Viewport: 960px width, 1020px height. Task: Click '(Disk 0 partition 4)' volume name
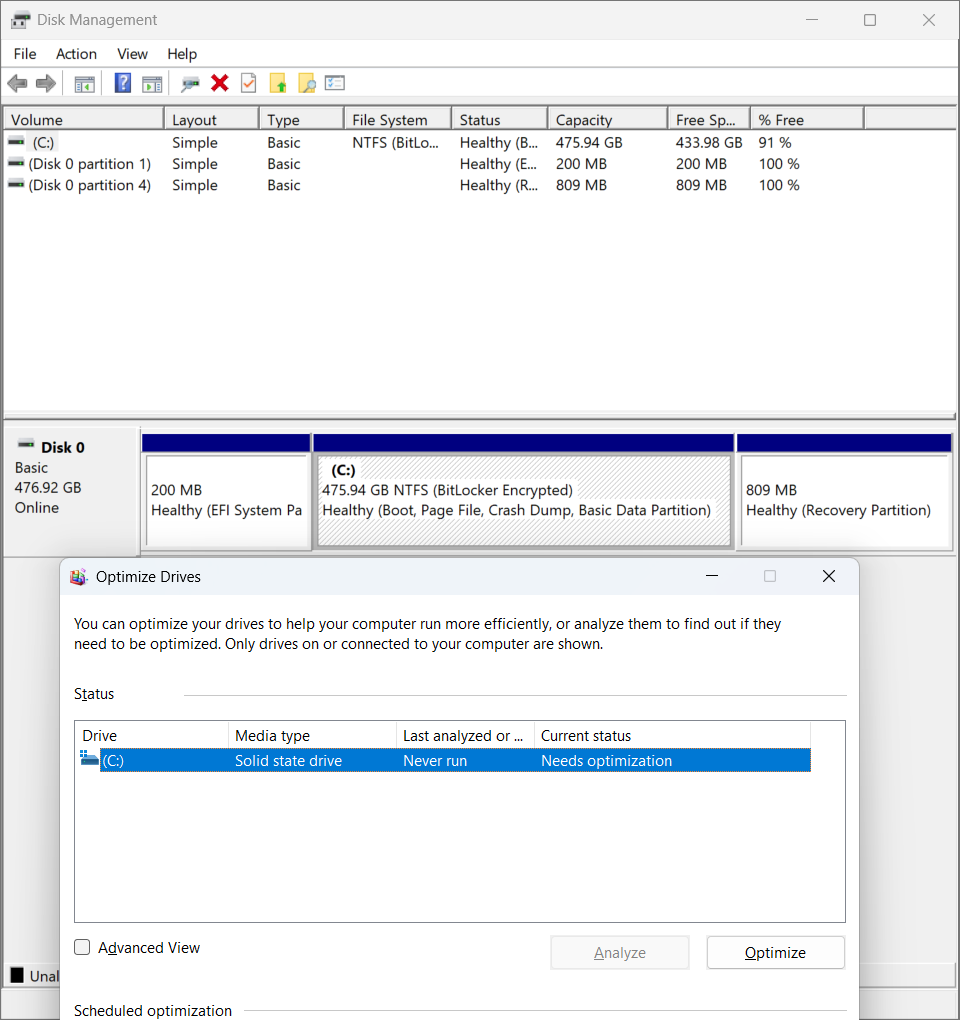(x=90, y=185)
